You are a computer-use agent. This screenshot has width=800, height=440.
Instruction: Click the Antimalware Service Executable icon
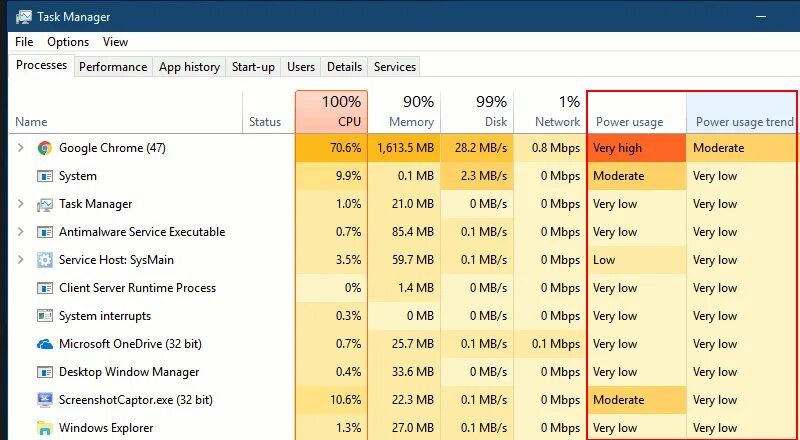pyautogui.click(x=45, y=232)
